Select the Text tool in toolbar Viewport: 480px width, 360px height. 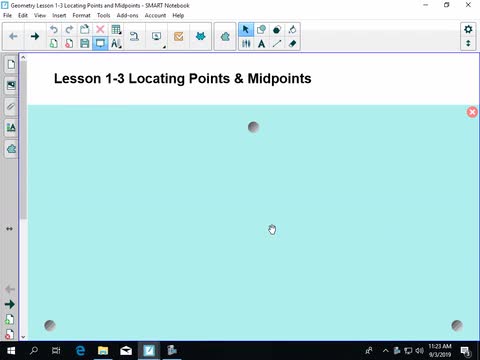pyautogui.click(x=261, y=44)
